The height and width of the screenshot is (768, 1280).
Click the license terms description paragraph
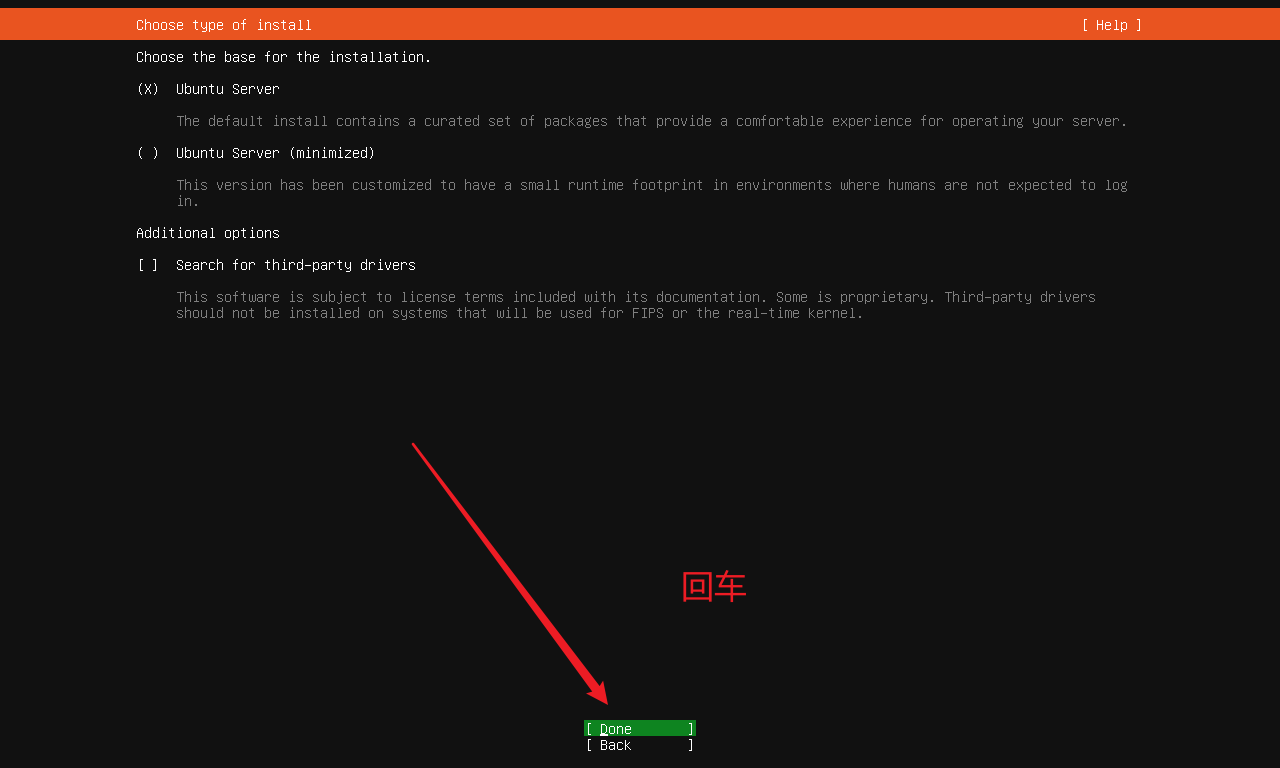click(636, 305)
